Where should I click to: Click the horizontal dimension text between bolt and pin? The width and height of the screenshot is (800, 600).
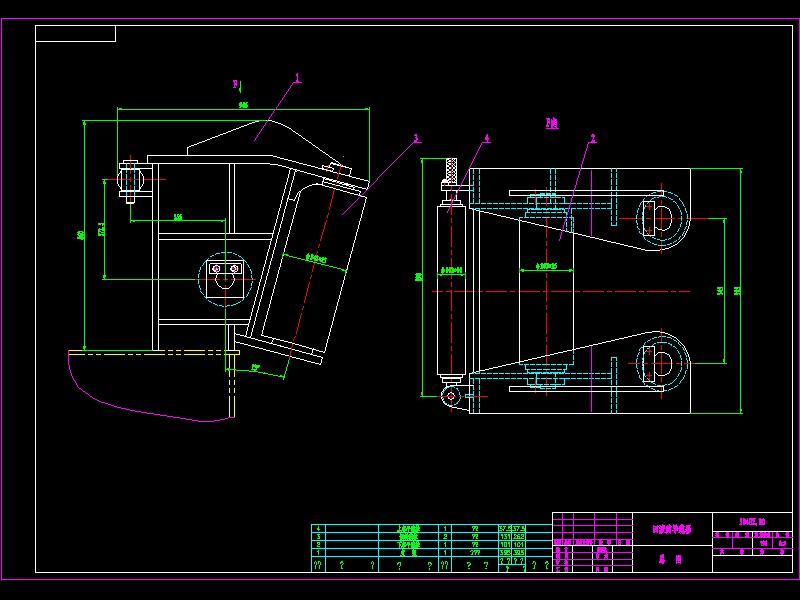coord(178,217)
